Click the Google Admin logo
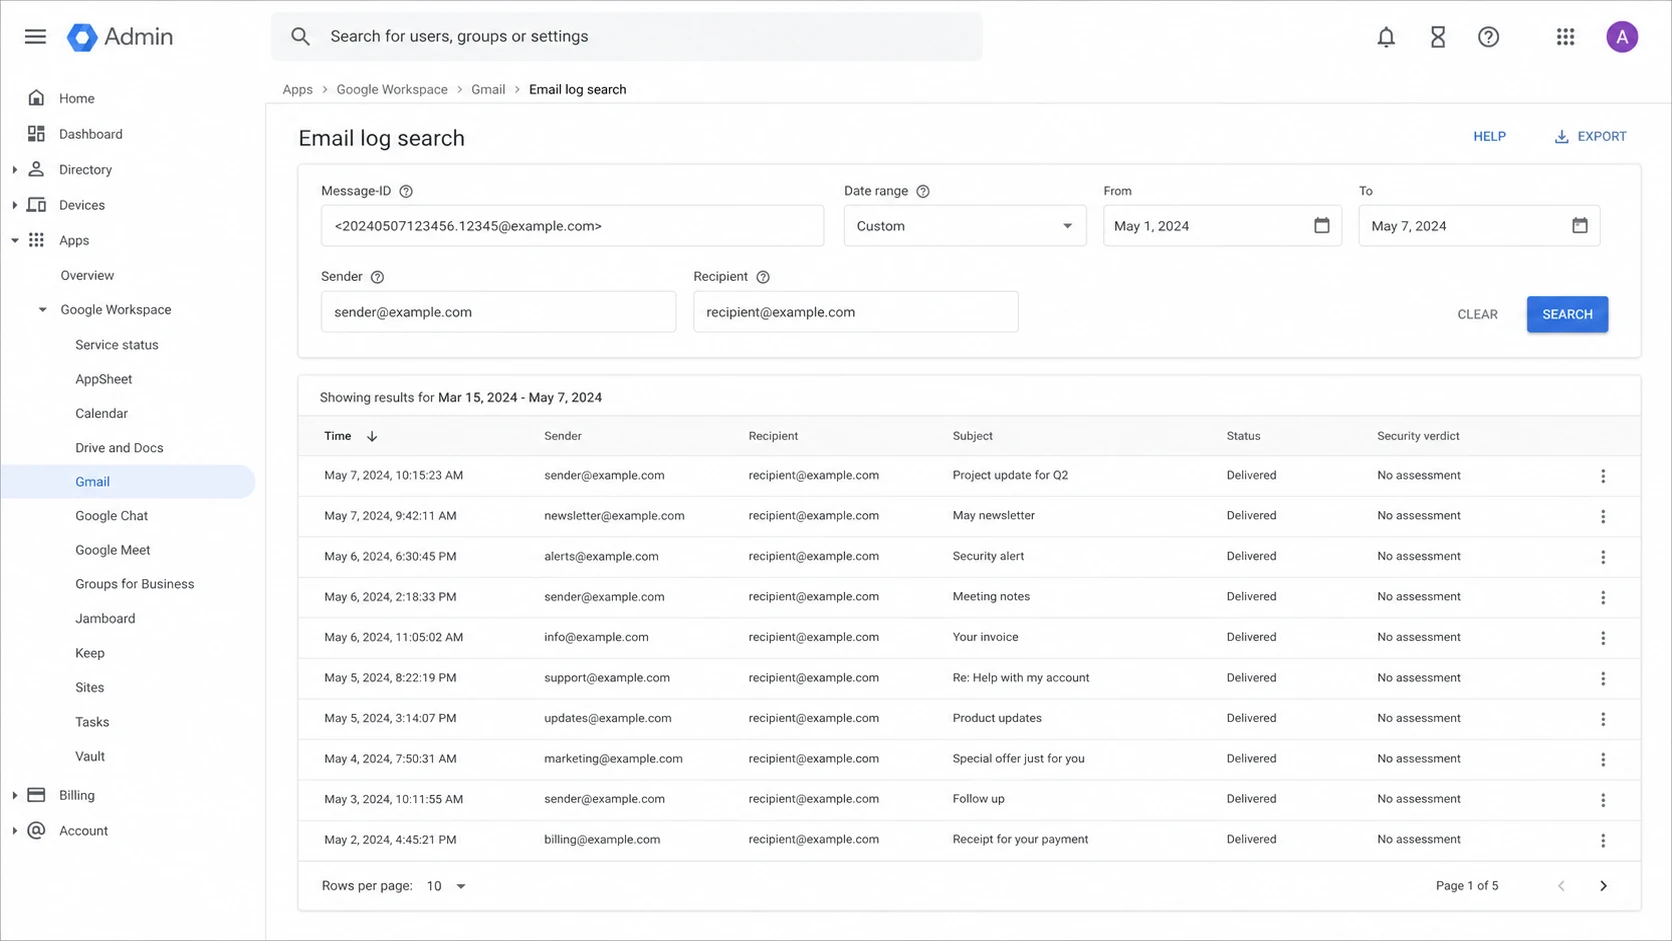The width and height of the screenshot is (1672, 941). tap(120, 37)
